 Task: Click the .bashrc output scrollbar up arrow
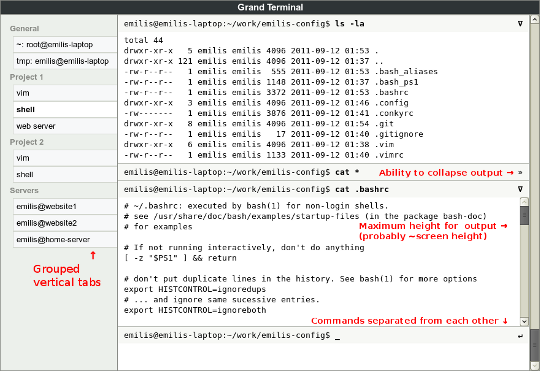coord(524,202)
